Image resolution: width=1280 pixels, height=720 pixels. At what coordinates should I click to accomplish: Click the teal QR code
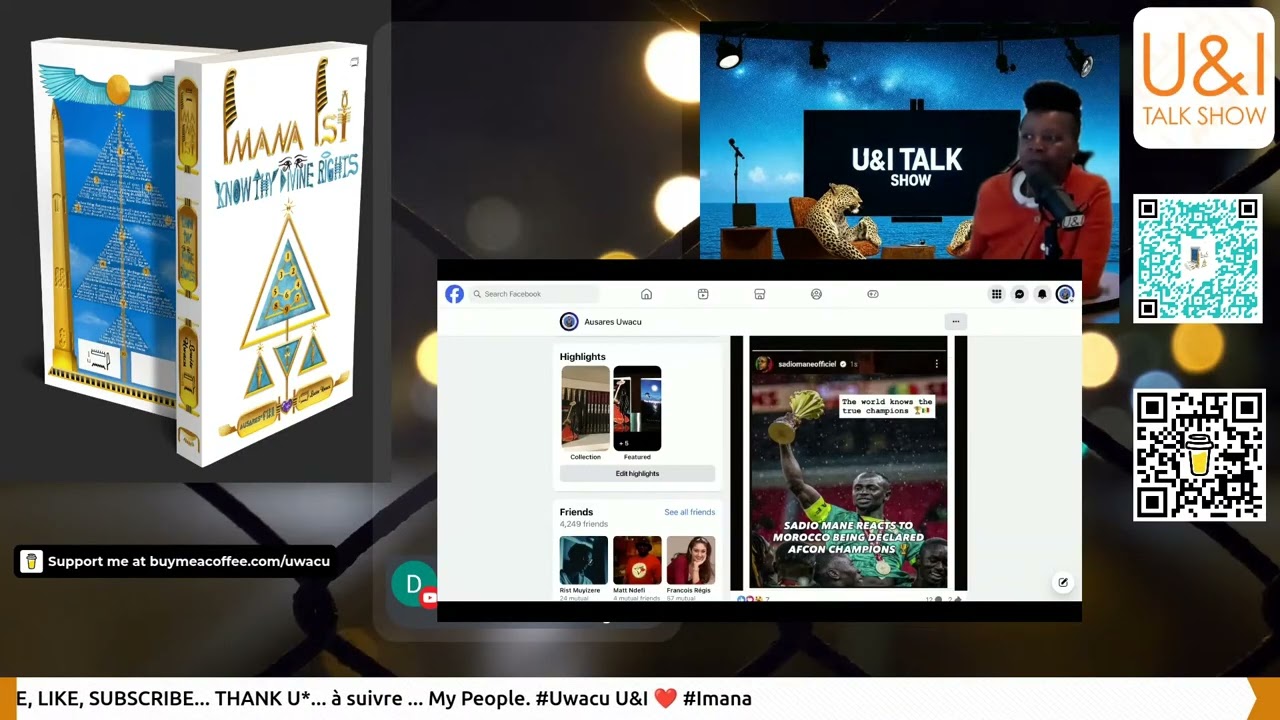click(x=1198, y=259)
